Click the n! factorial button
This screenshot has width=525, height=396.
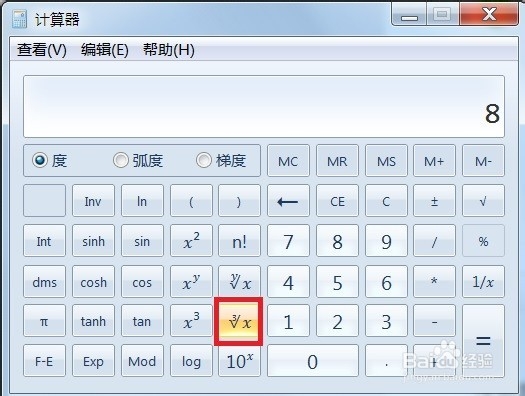tap(239, 240)
